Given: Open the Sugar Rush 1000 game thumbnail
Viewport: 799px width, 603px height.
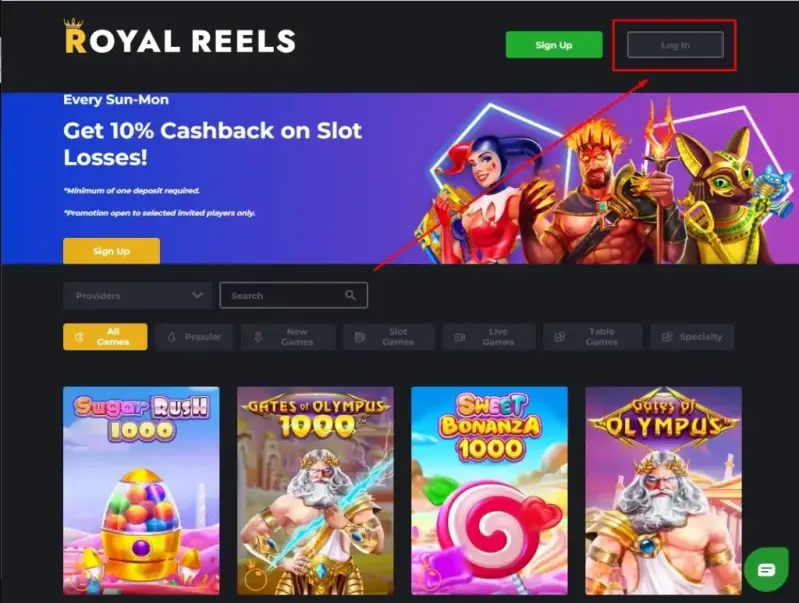Looking at the screenshot, I should [141, 491].
